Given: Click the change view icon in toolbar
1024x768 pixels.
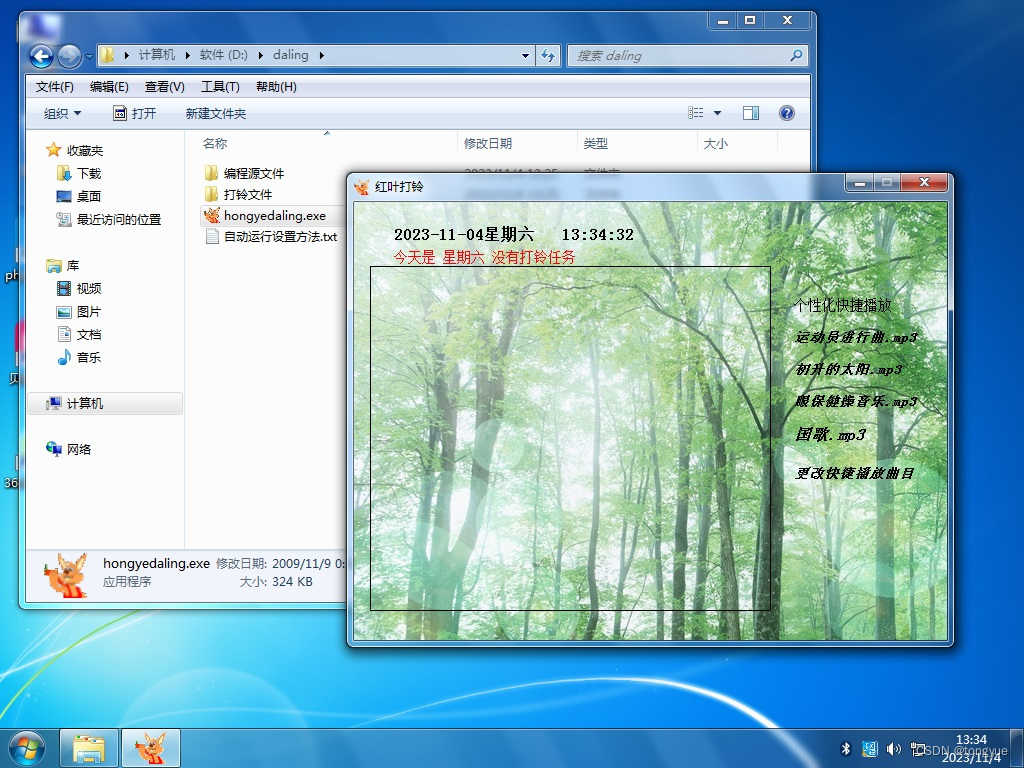Looking at the screenshot, I should pyautogui.click(x=696, y=113).
